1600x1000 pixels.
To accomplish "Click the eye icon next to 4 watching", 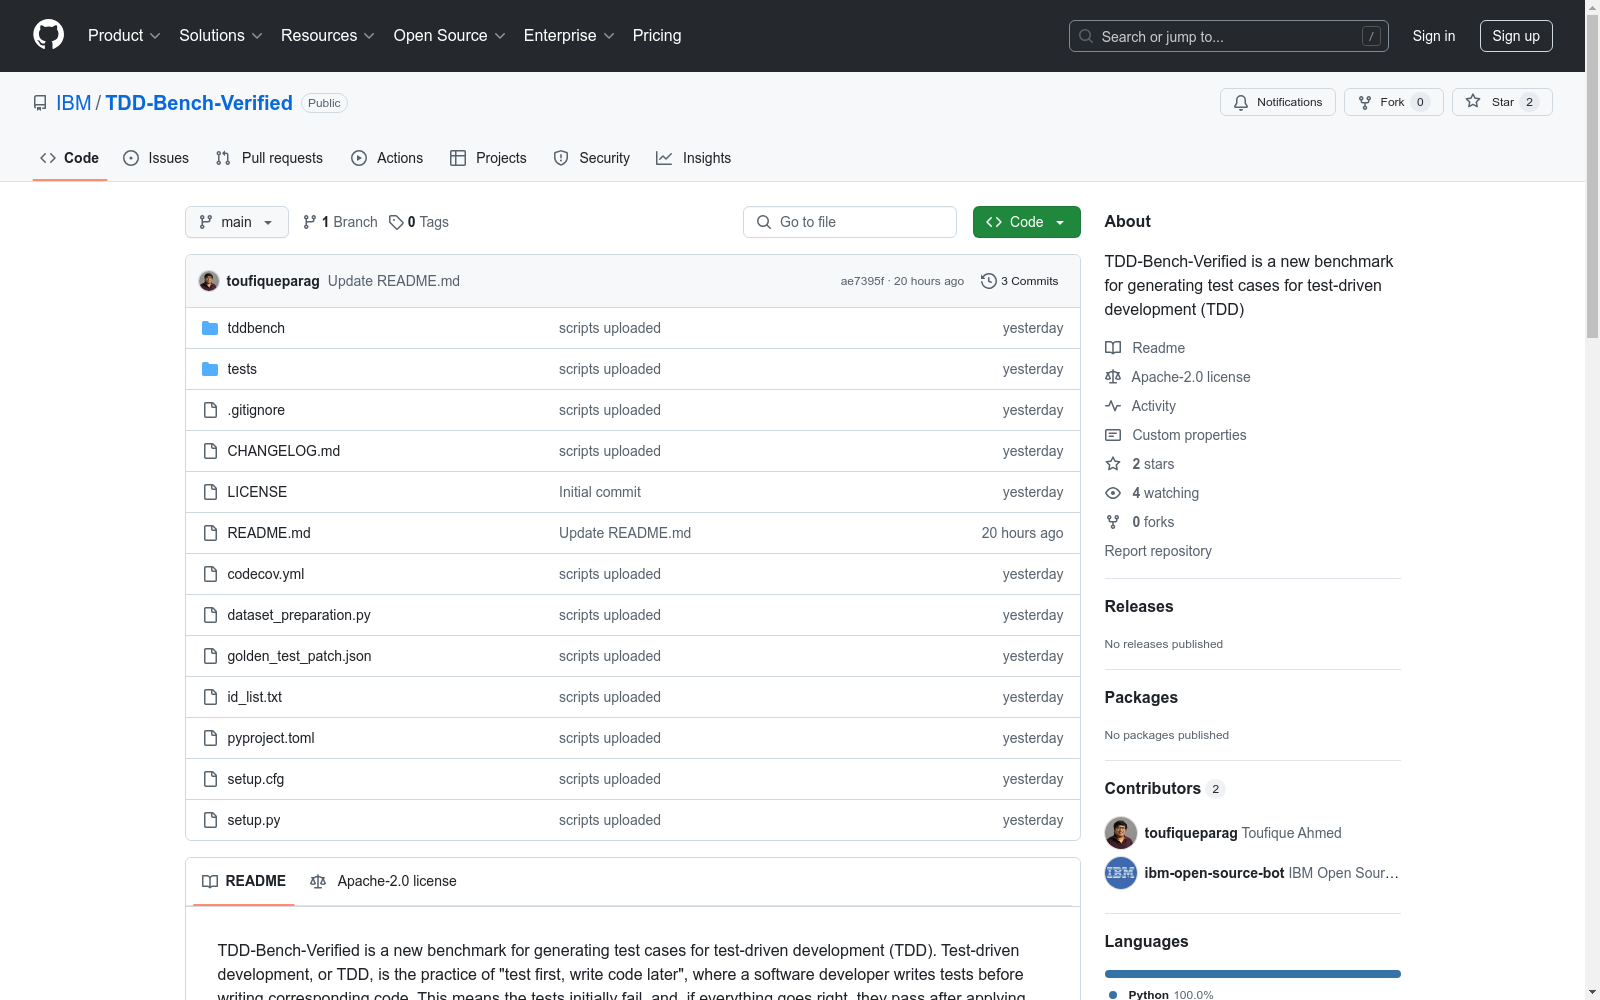I will tap(1113, 493).
